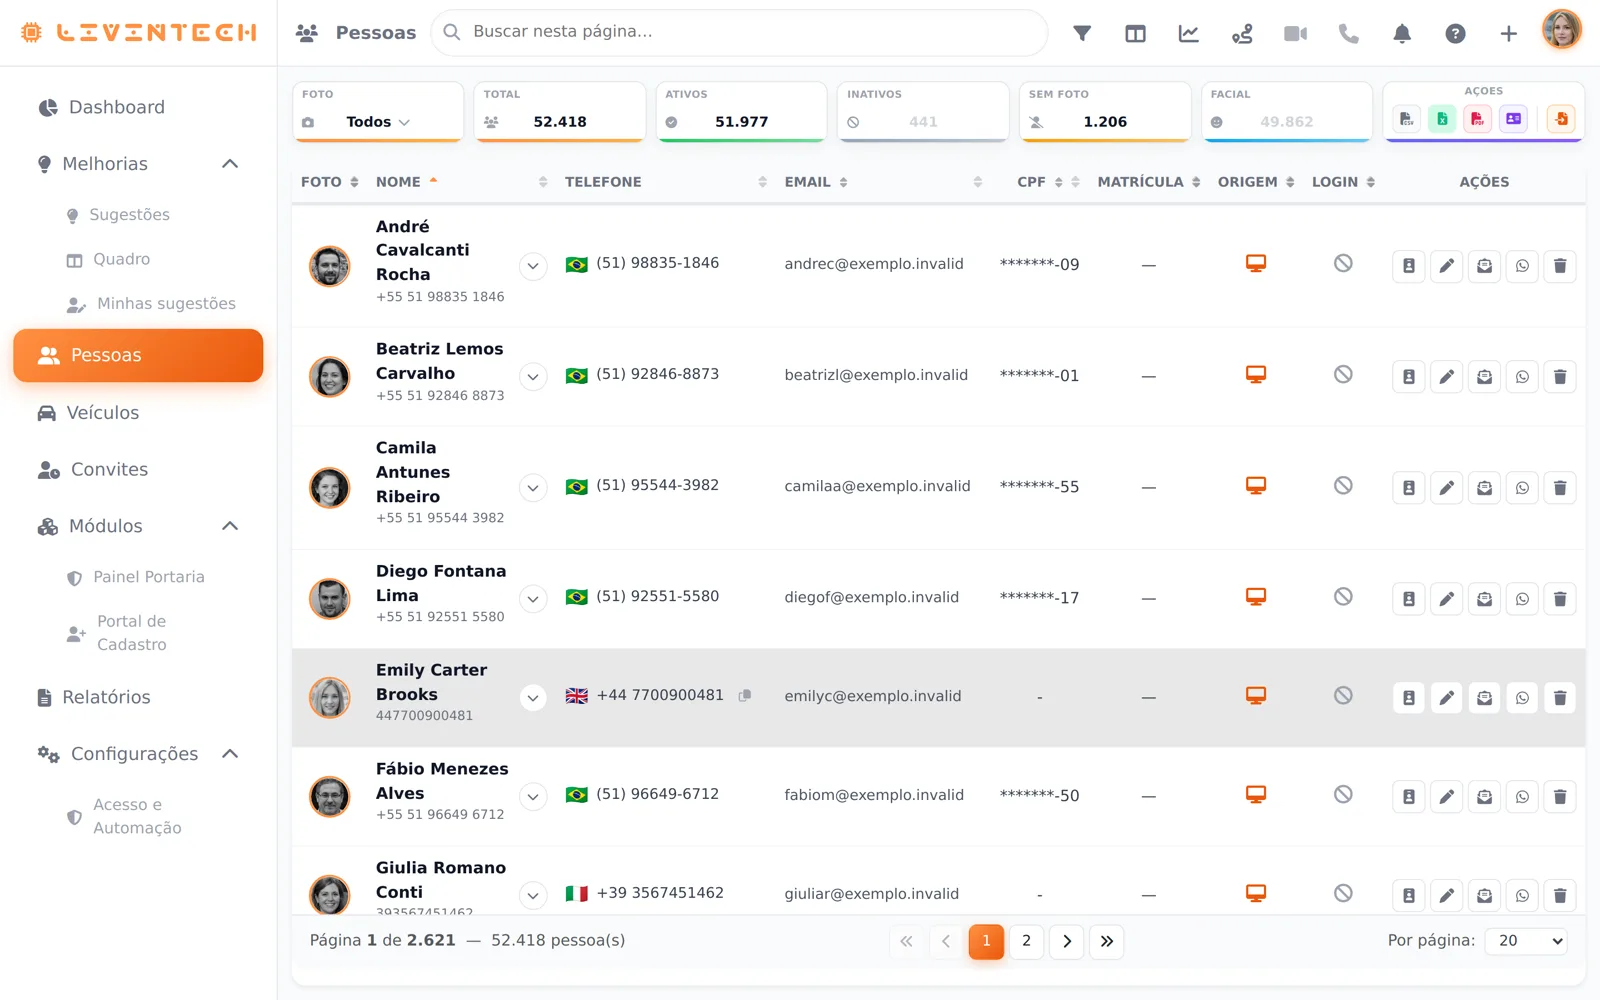Export people list as CSV
The height and width of the screenshot is (1000, 1600).
[x=1406, y=119]
